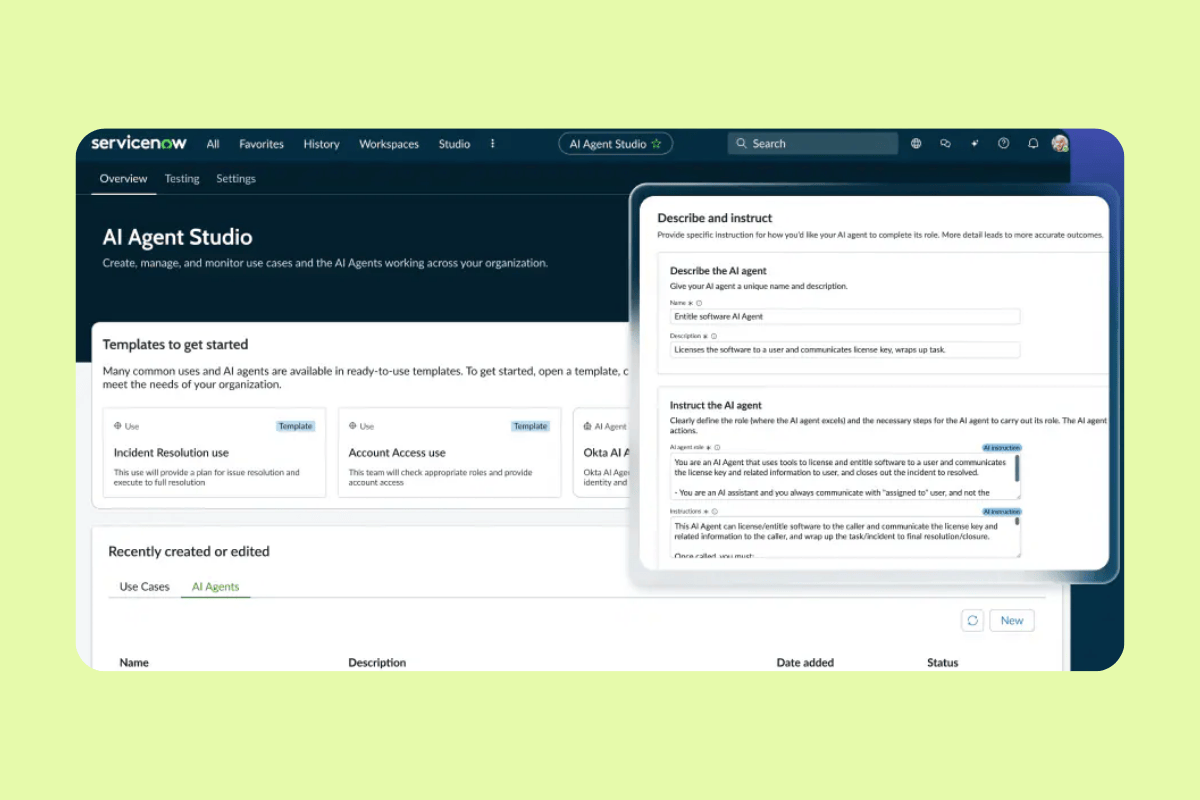Click inside the Search field

tap(812, 143)
